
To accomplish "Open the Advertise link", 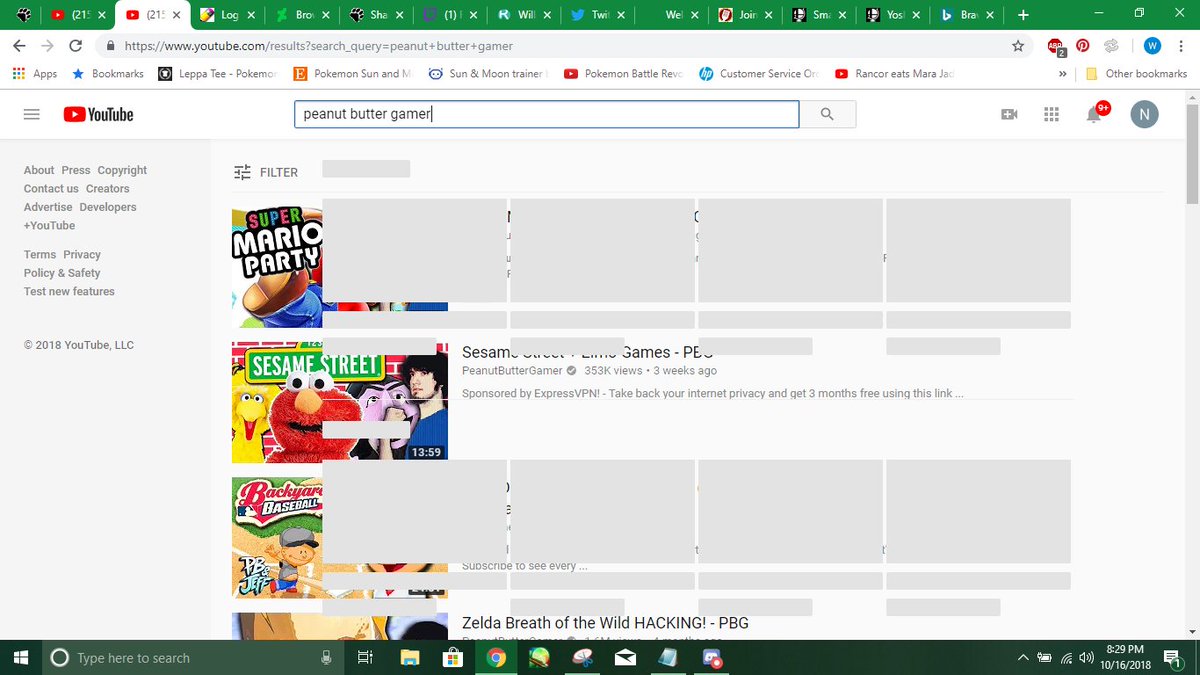I will click(48, 207).
